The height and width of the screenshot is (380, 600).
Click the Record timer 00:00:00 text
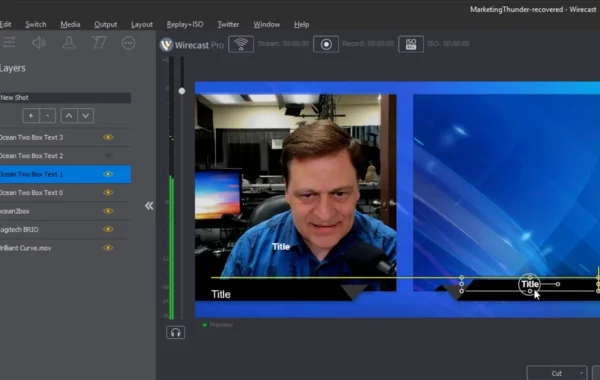pyautogui.click(x=368, y=44)
